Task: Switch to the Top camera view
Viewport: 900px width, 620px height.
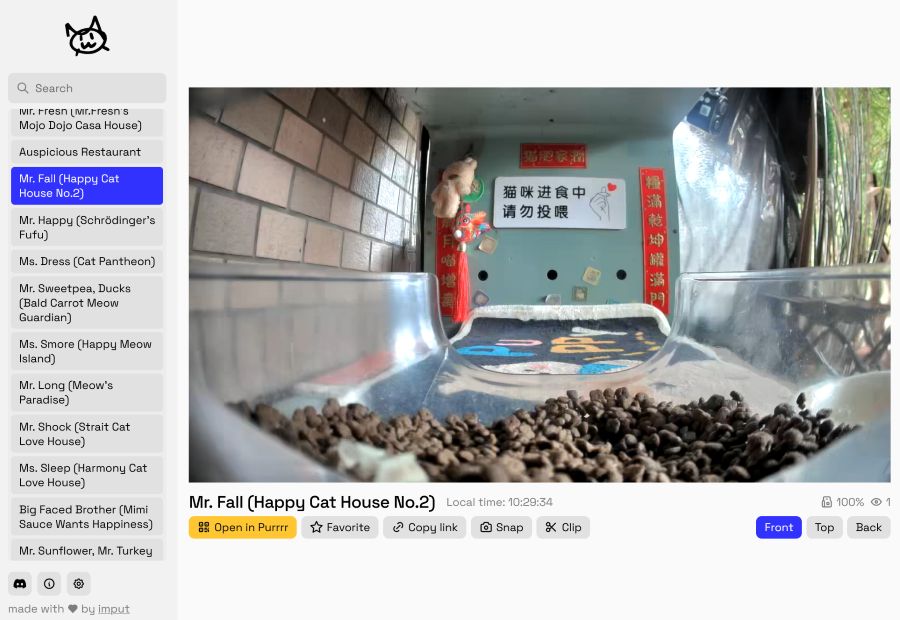Action: [824, 527]
